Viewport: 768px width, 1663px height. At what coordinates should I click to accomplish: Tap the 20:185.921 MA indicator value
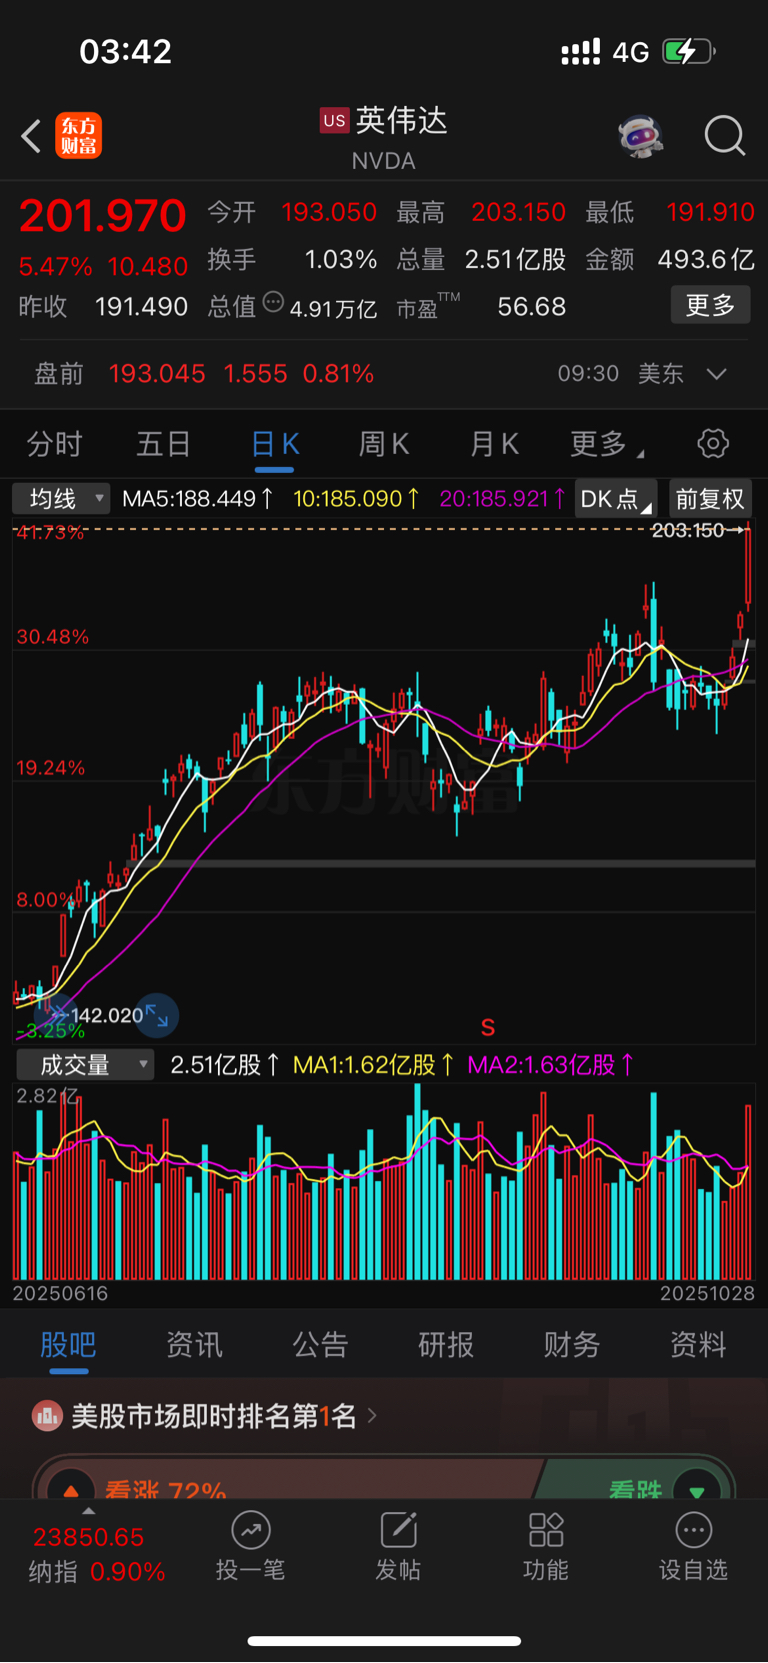503,498
